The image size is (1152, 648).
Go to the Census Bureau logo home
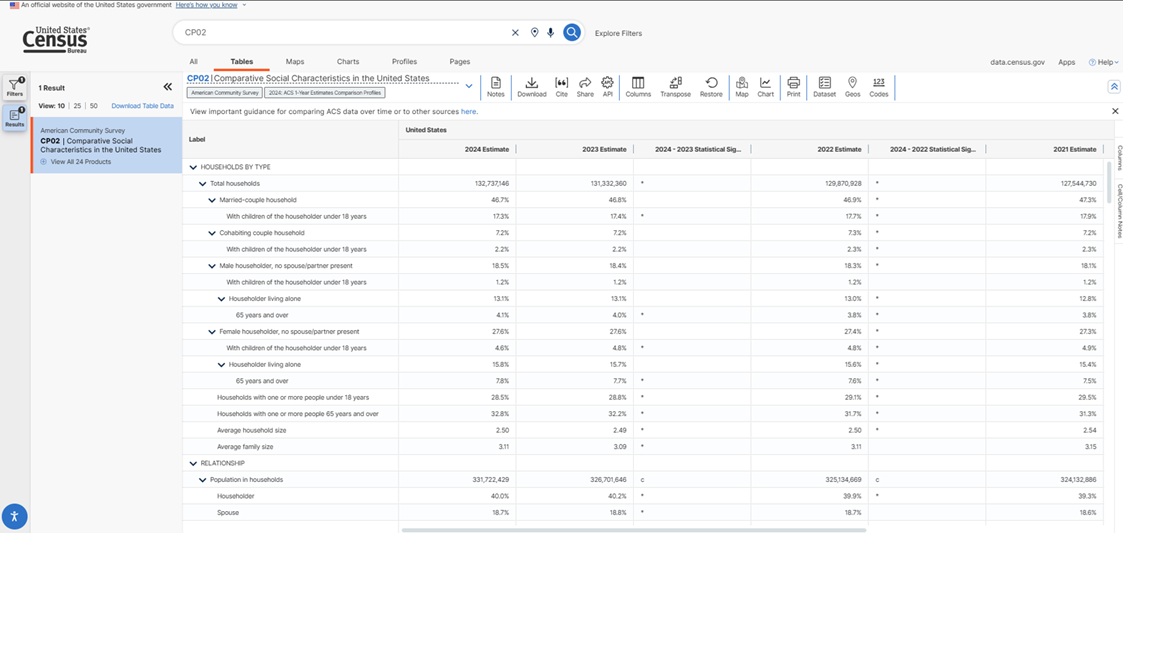point(56,40)
